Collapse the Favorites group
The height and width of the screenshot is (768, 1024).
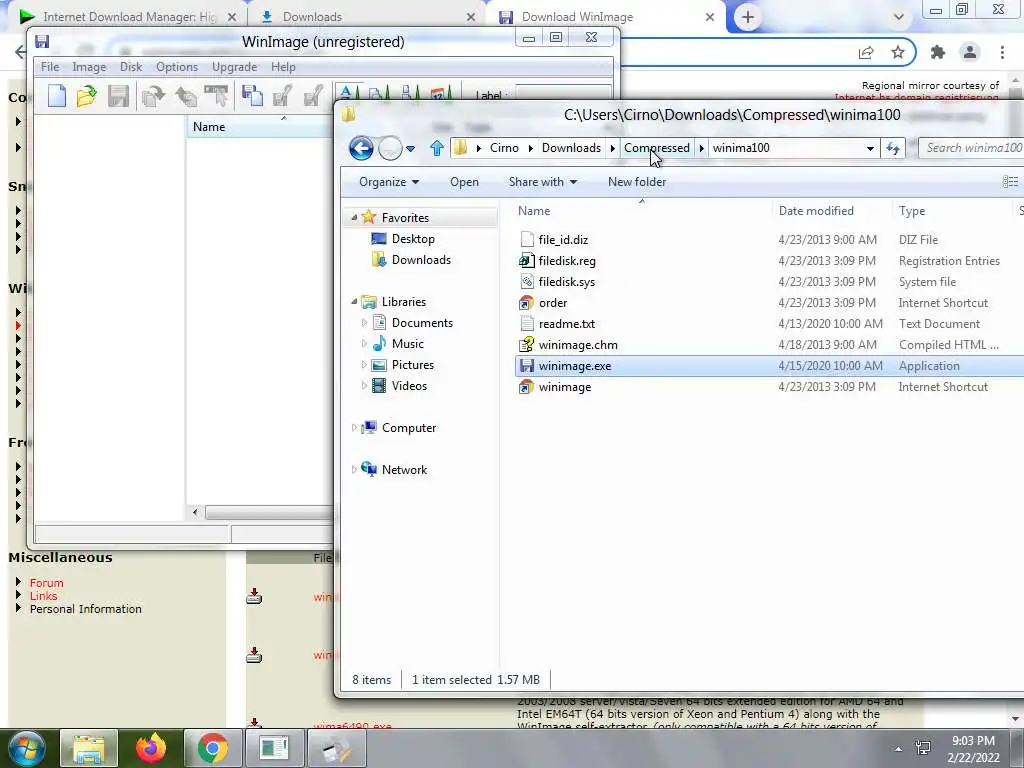354,217
